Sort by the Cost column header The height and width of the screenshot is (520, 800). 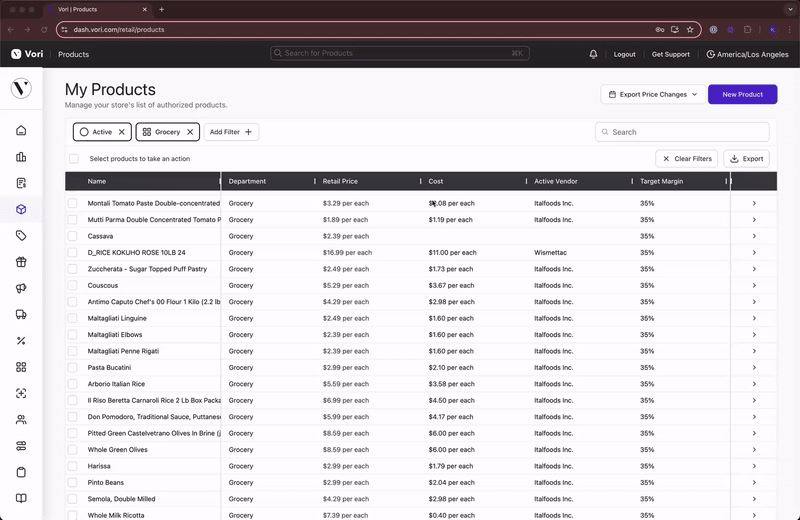tap(436, 181)
